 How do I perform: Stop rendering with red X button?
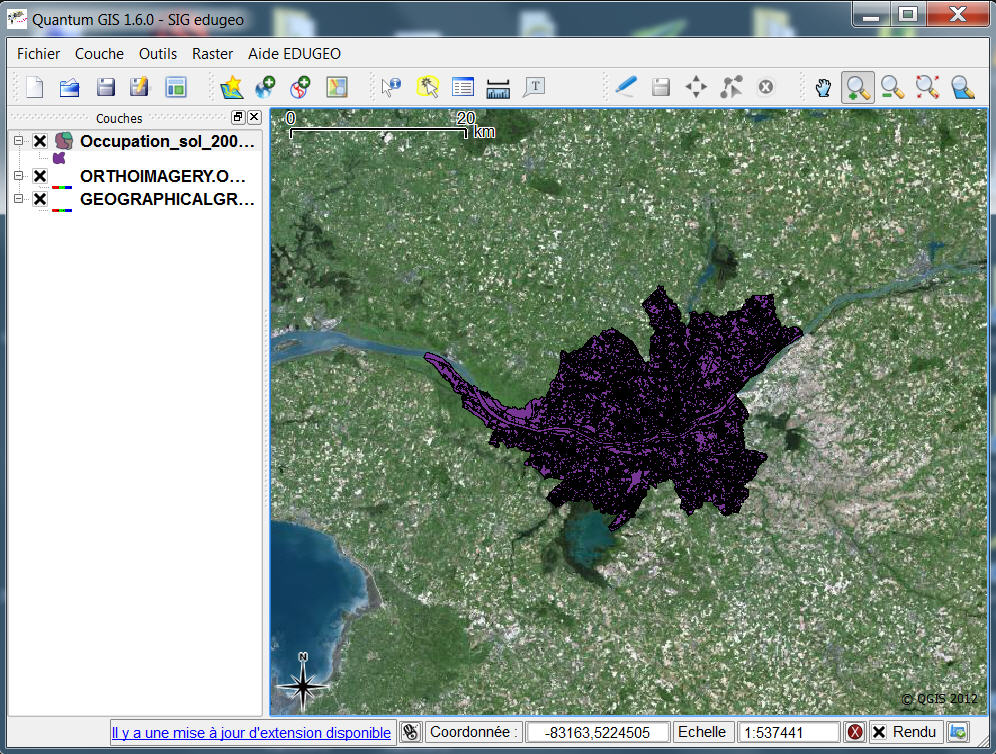point(855,732)
